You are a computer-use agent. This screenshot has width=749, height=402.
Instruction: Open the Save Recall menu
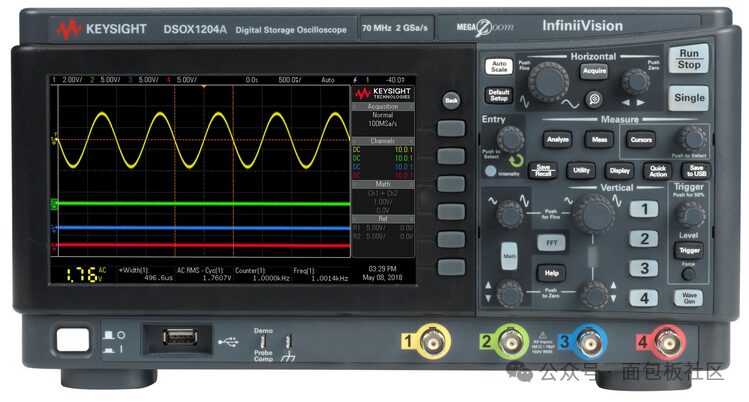coord(543,170)
